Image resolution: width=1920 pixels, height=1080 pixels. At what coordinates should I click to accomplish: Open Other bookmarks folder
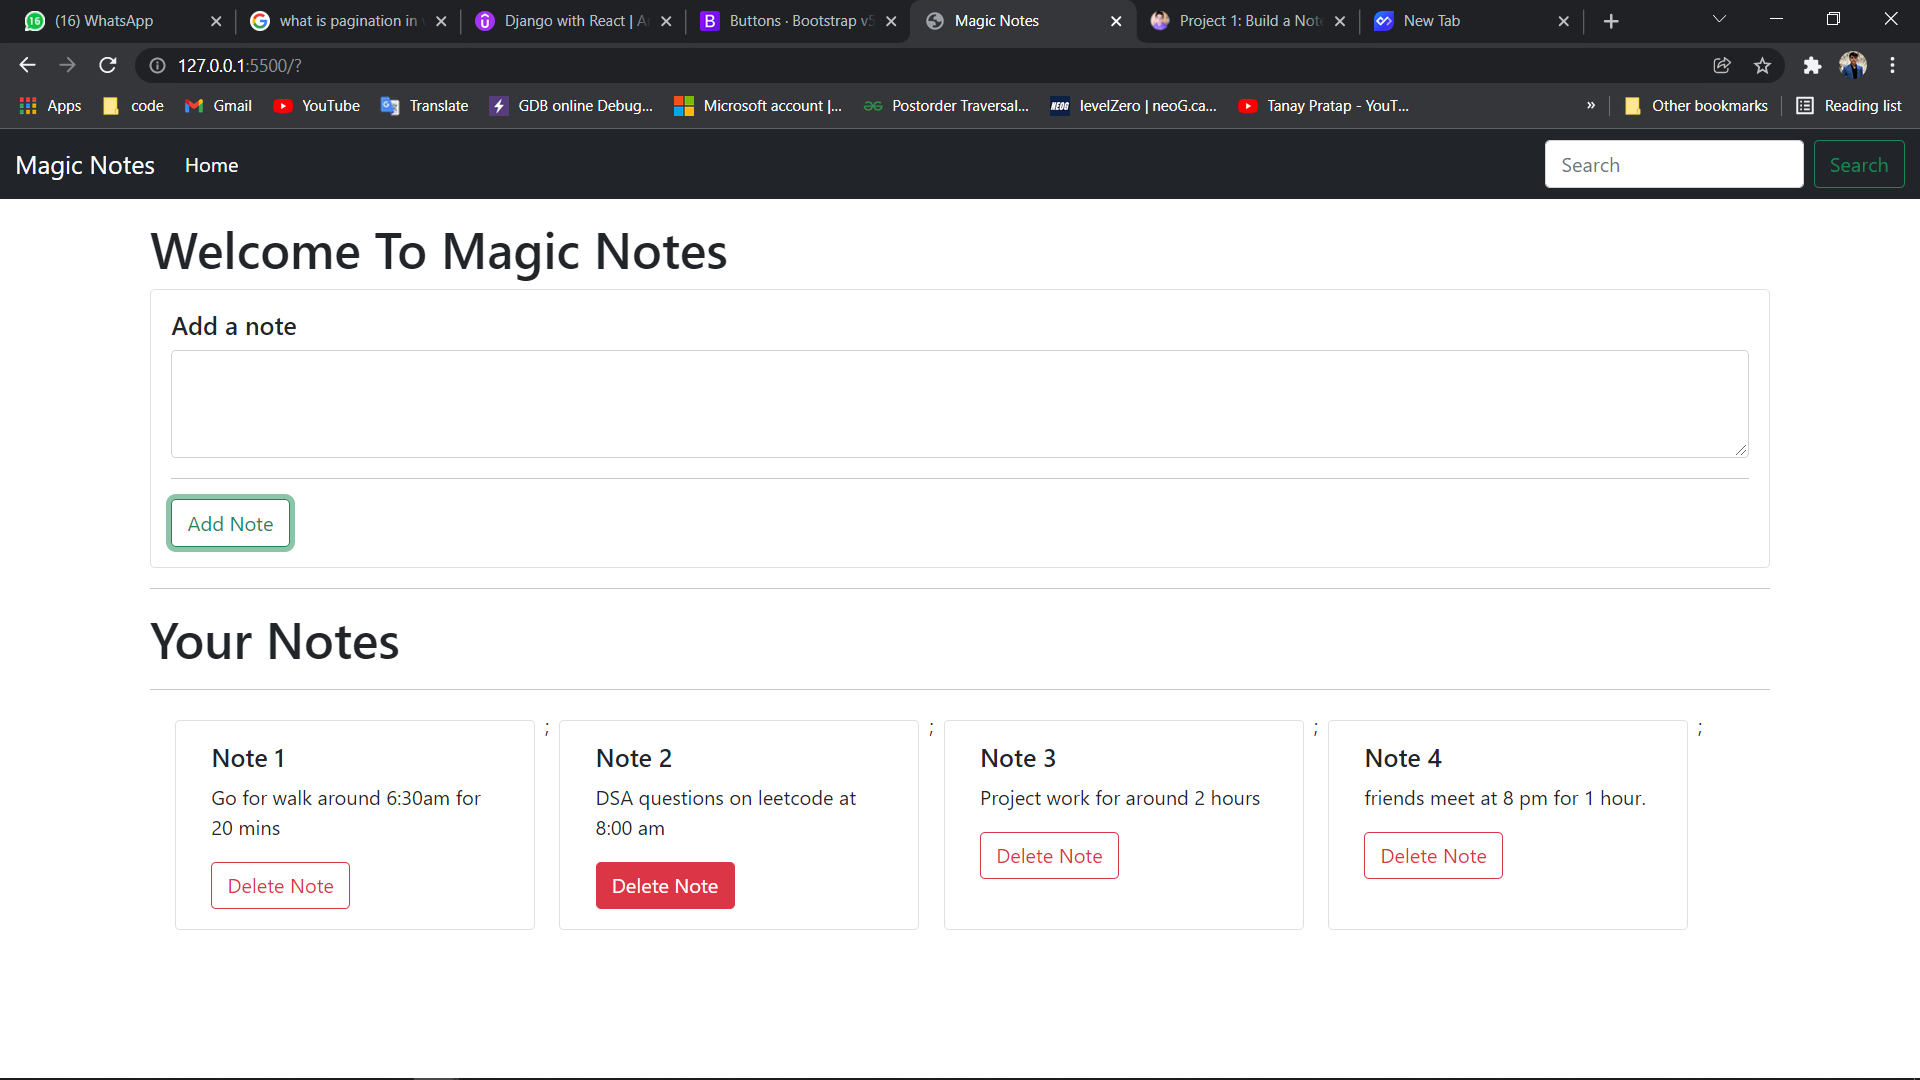[1696, 106]
